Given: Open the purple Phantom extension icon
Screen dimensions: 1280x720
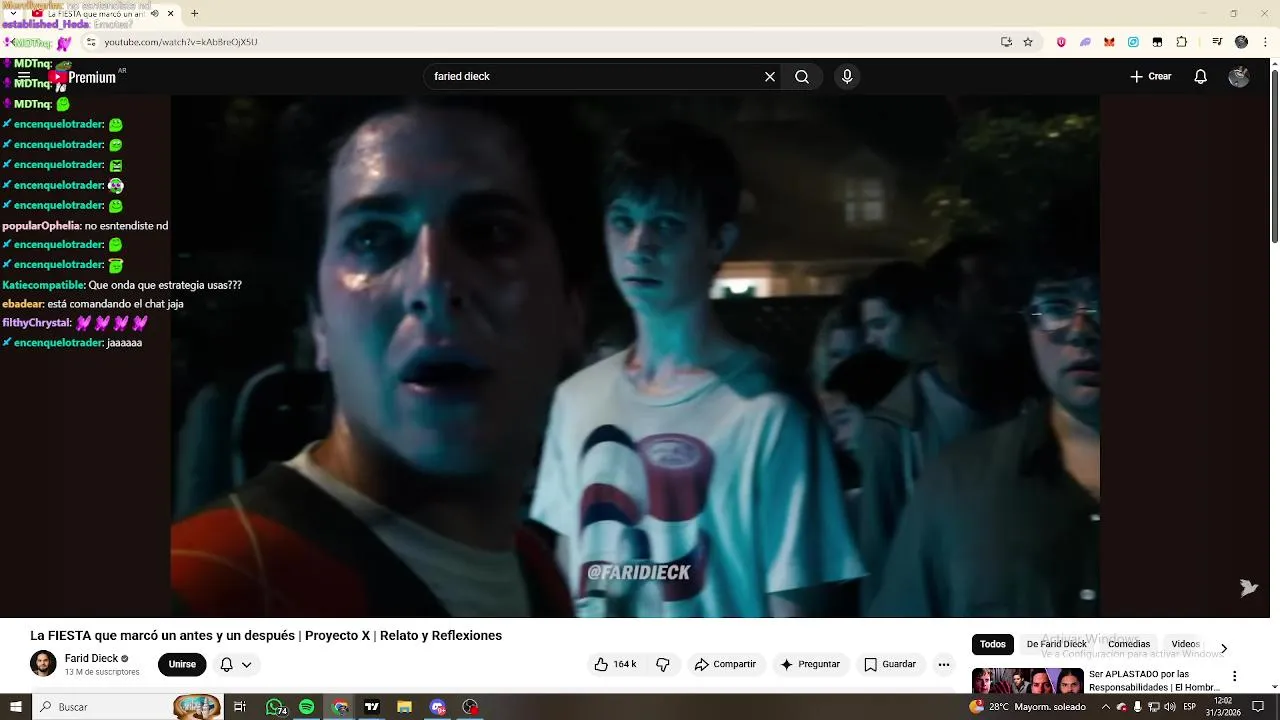Looking at the screenshot, I should pos(1085,42).
